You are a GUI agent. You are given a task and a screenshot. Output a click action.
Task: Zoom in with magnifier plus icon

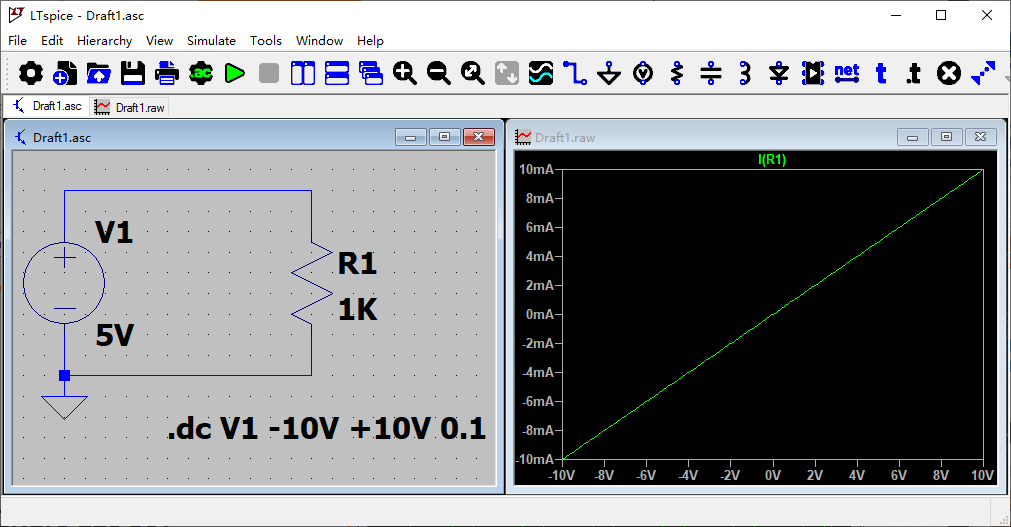(x=405, y=74)
